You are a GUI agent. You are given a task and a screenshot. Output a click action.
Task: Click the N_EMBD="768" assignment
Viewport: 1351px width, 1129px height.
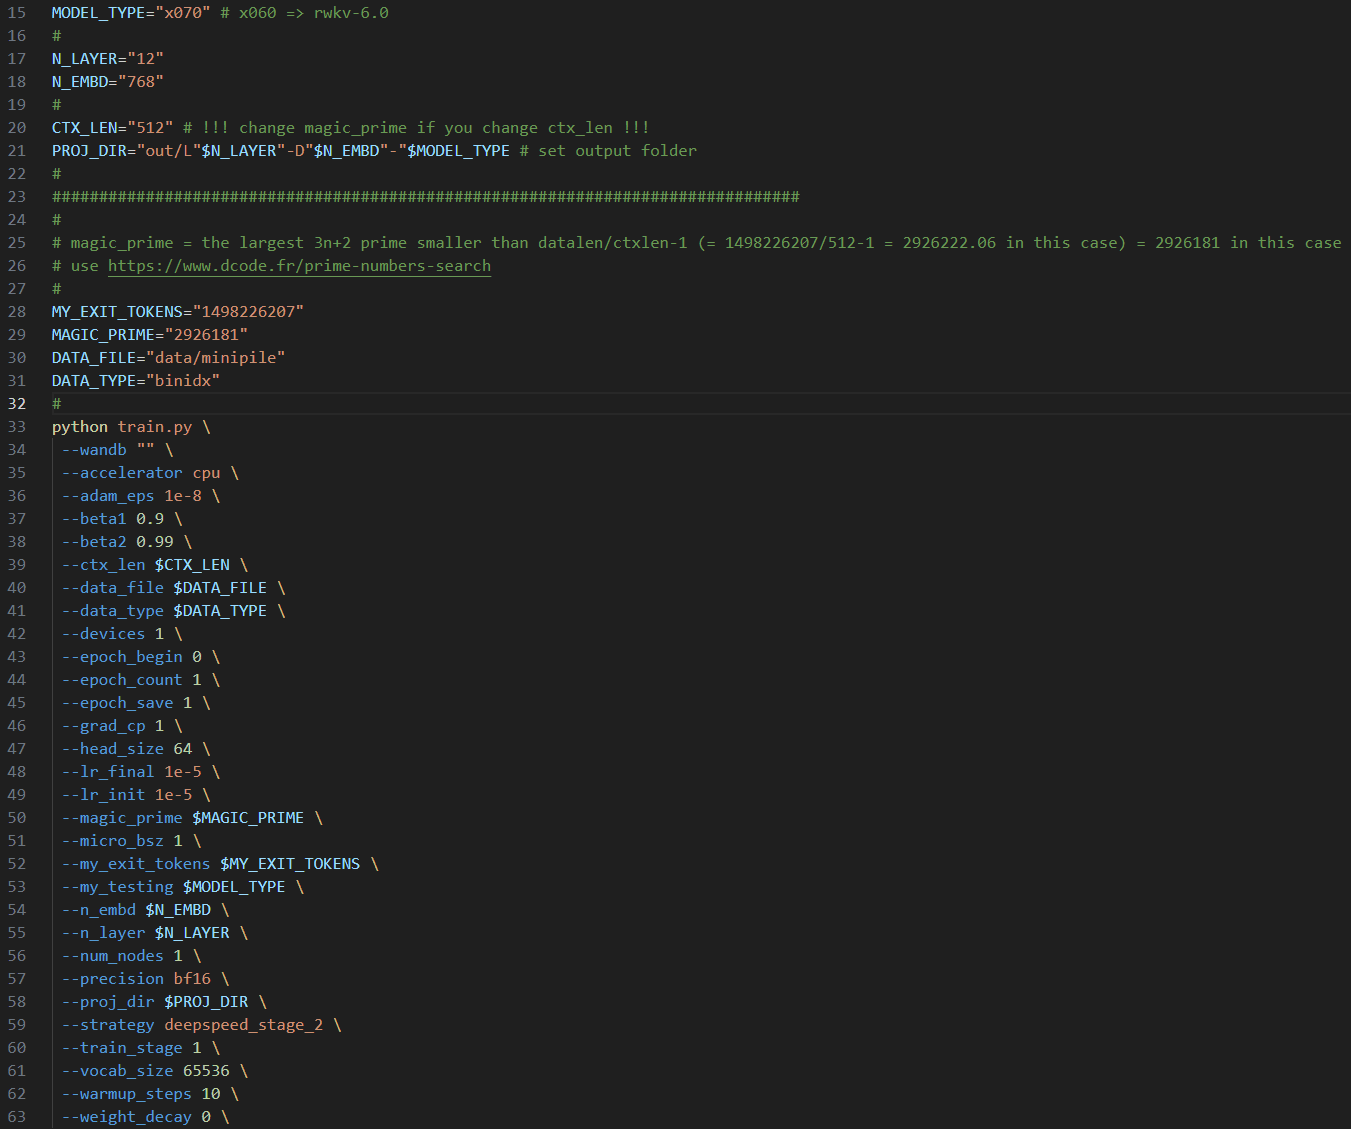pyautogui.click(x=107, y=82)
